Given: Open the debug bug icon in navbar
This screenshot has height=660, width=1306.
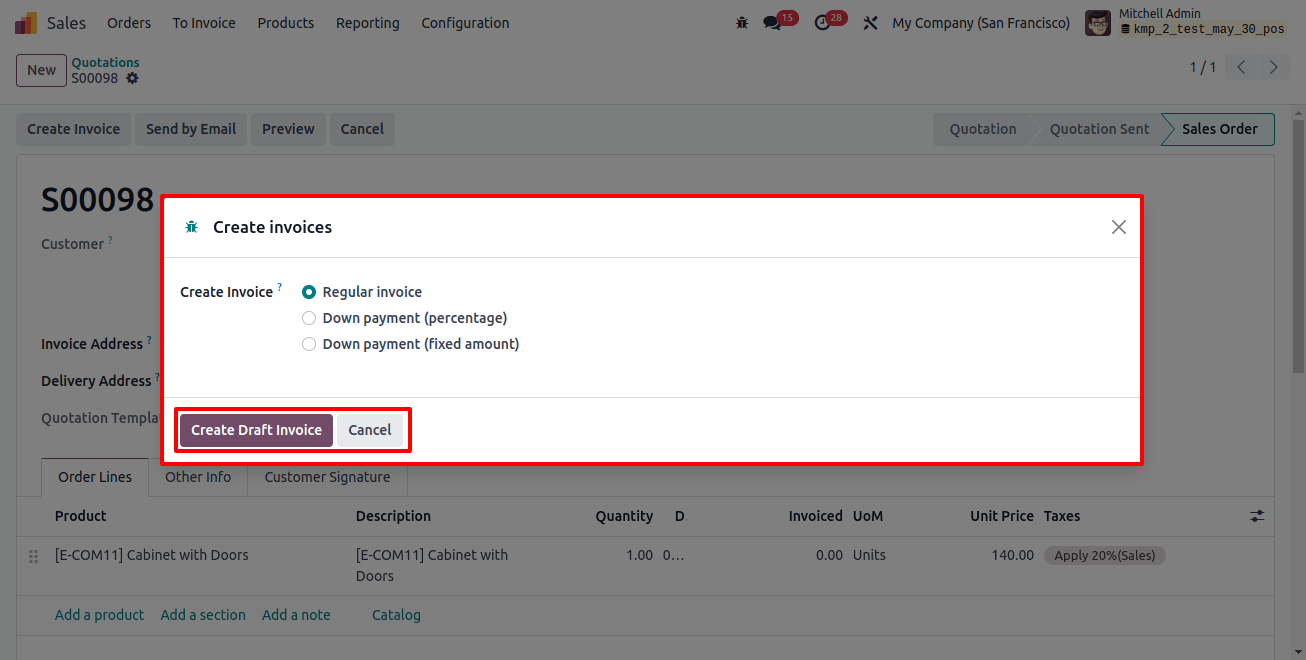Looking at the screenshot, I should (741, 23).
